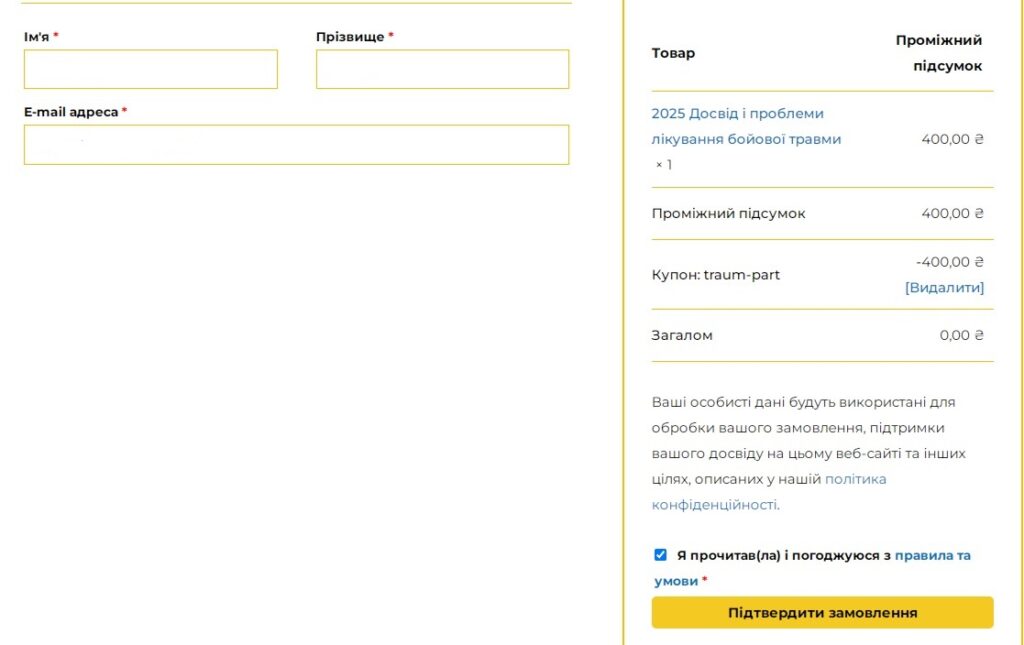Click the Ім'я field label
Viewport: 1024px width, 645px height.
tap(36, 37)
